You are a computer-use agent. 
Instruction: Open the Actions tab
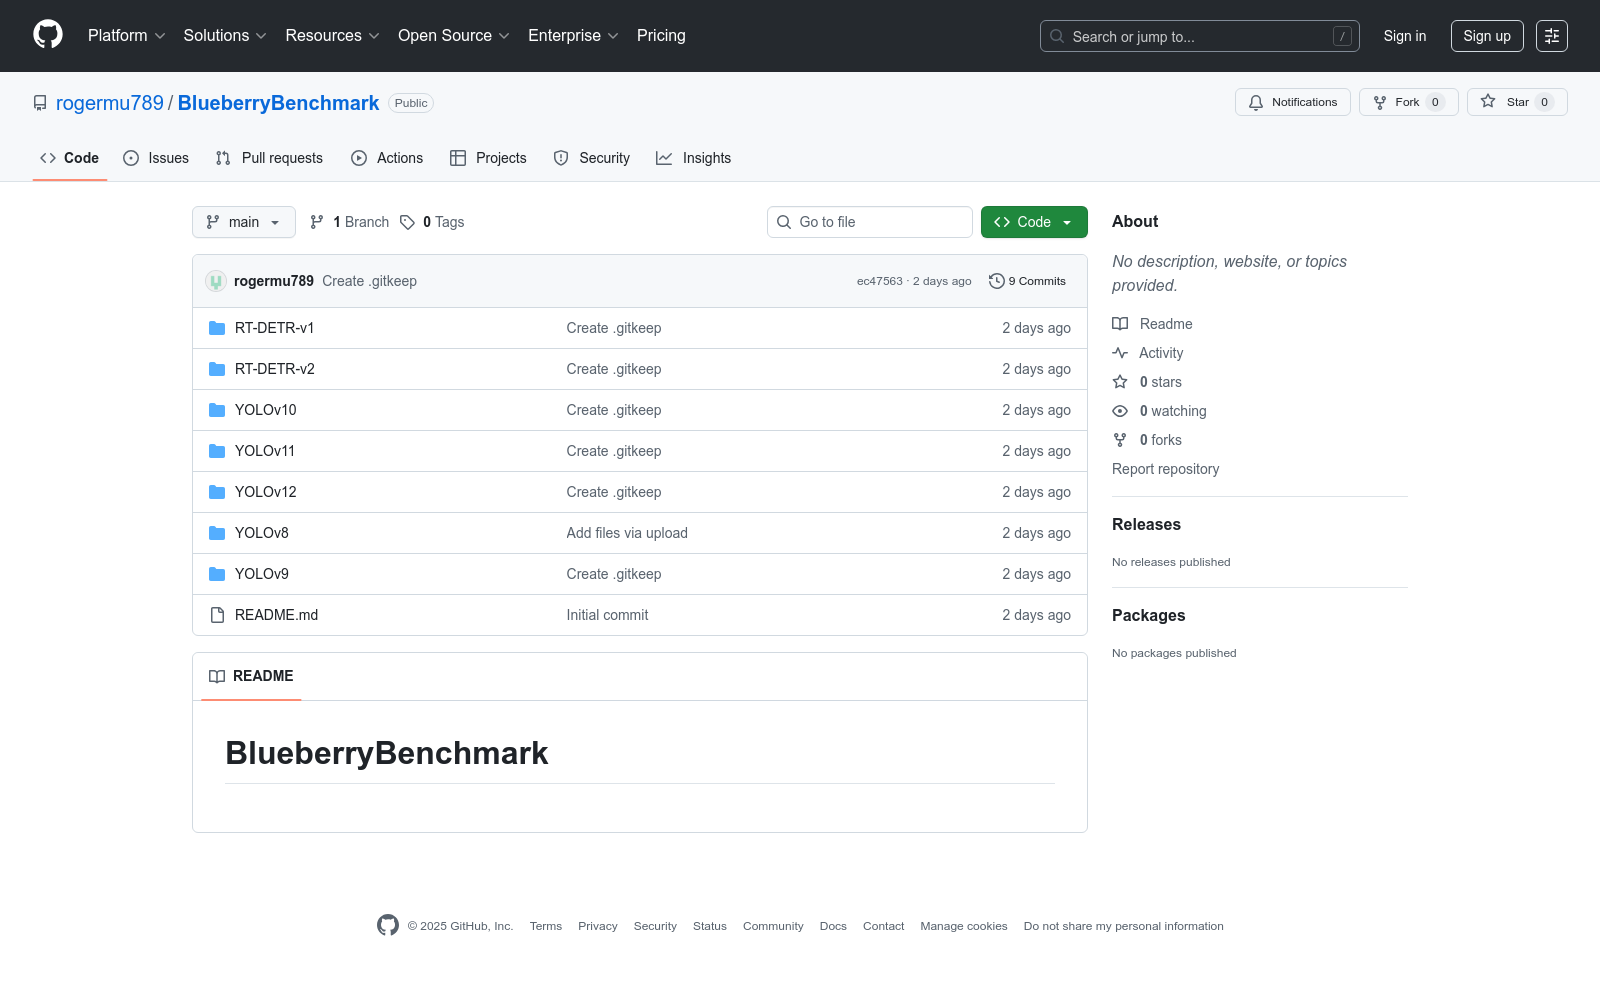[387, 158]
